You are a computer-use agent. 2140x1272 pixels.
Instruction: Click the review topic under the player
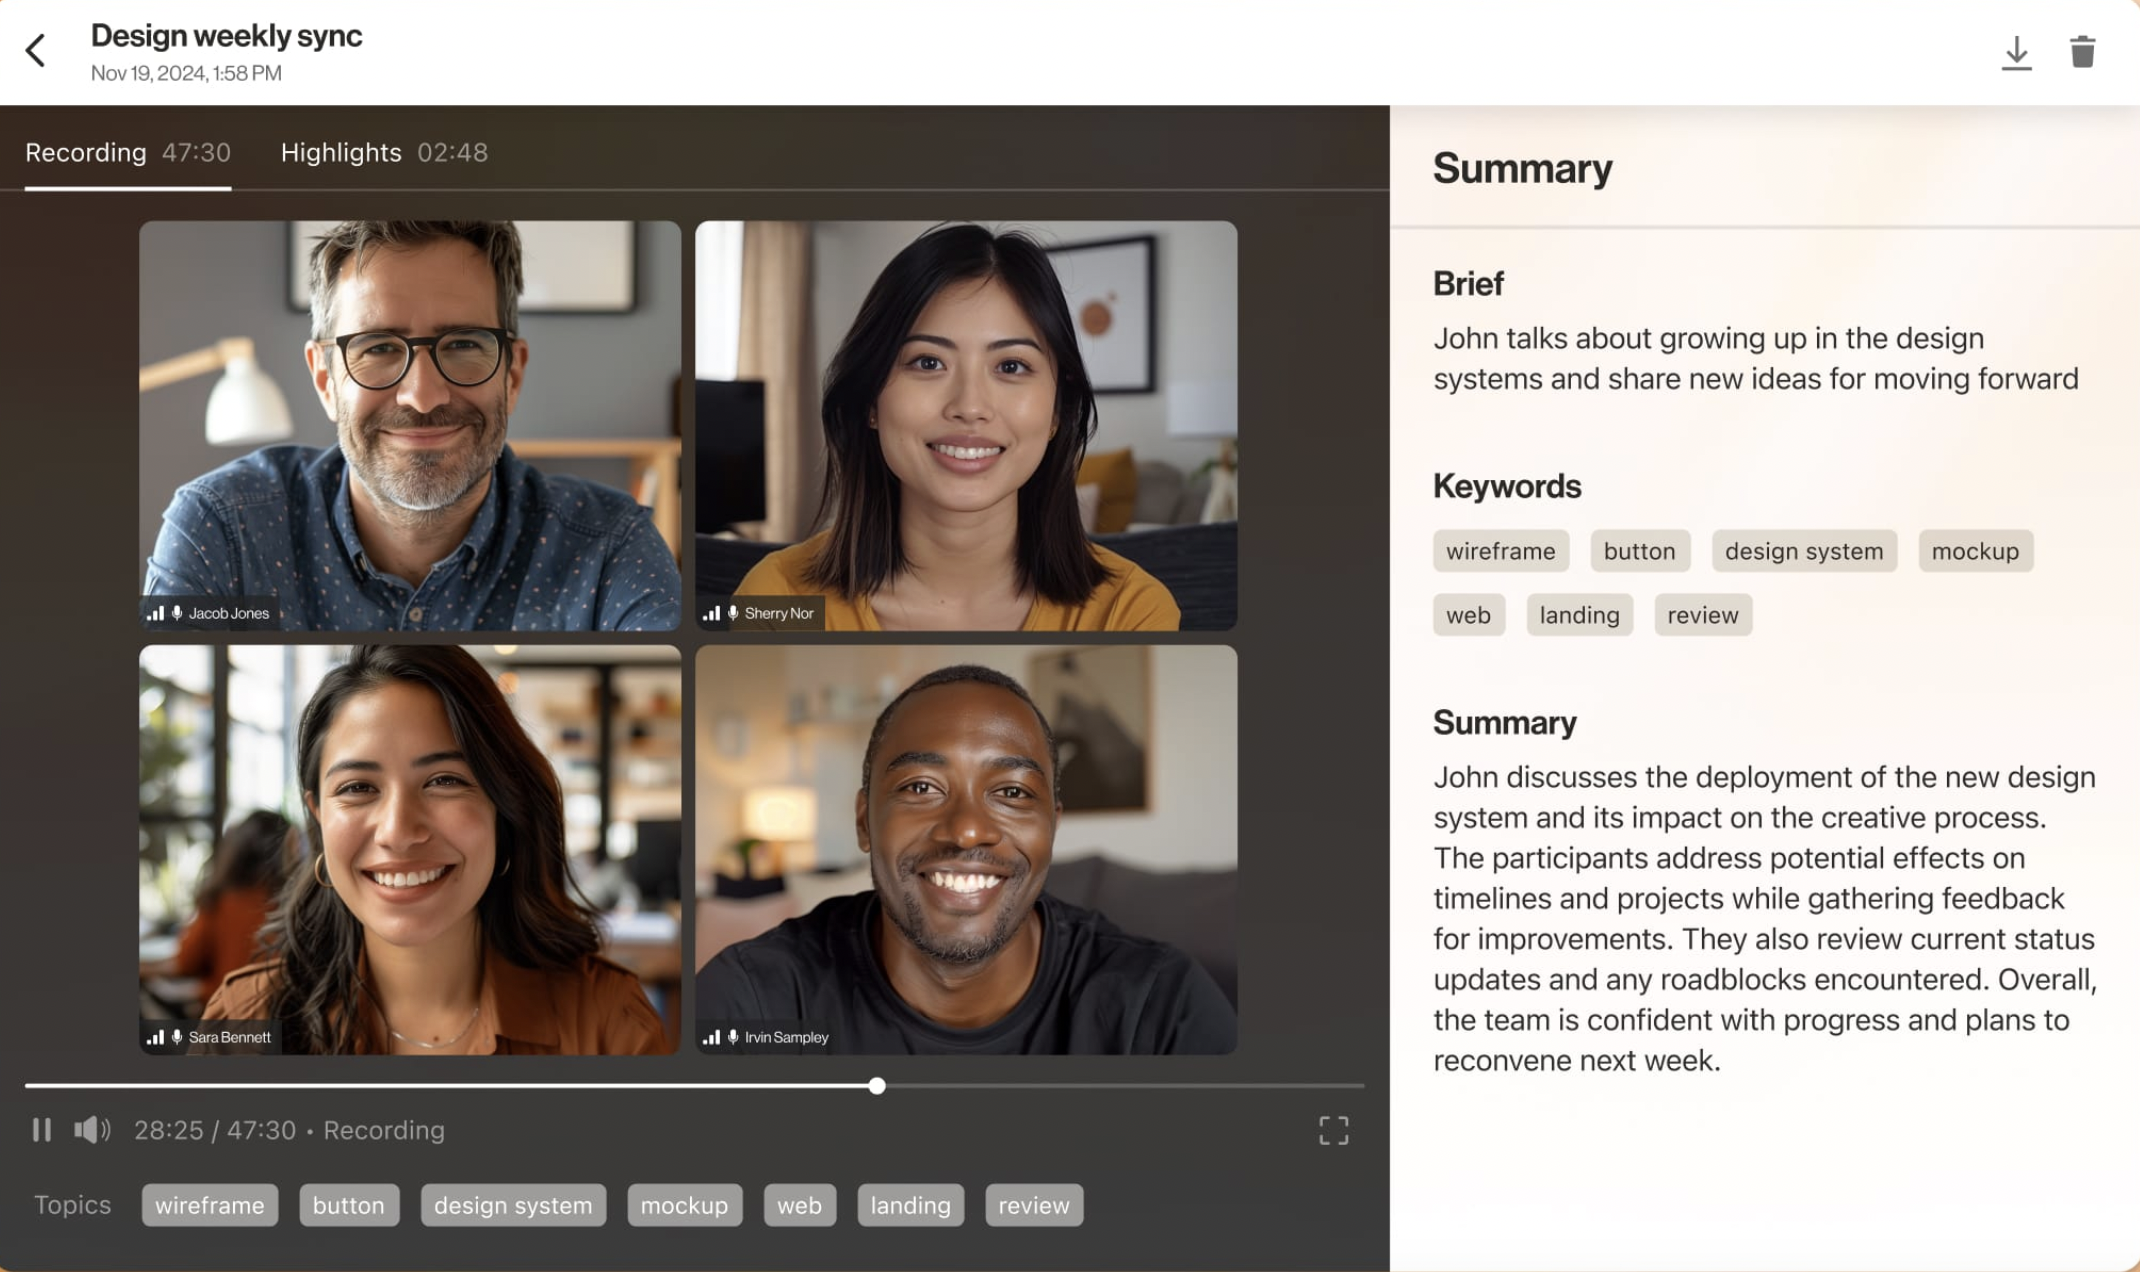coord(1033,1205)
